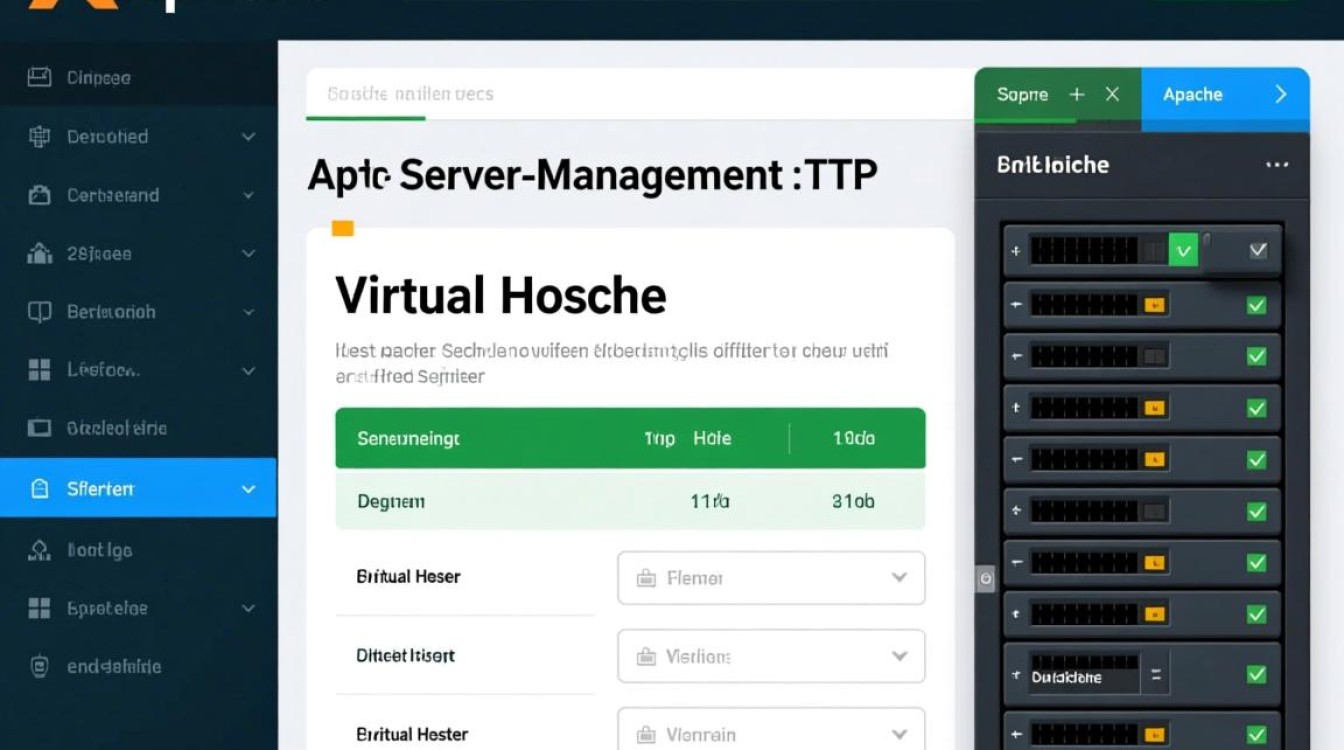Switch to the Apache tab
This screenshot has width=1344, height=750.
click(1193, 95)
